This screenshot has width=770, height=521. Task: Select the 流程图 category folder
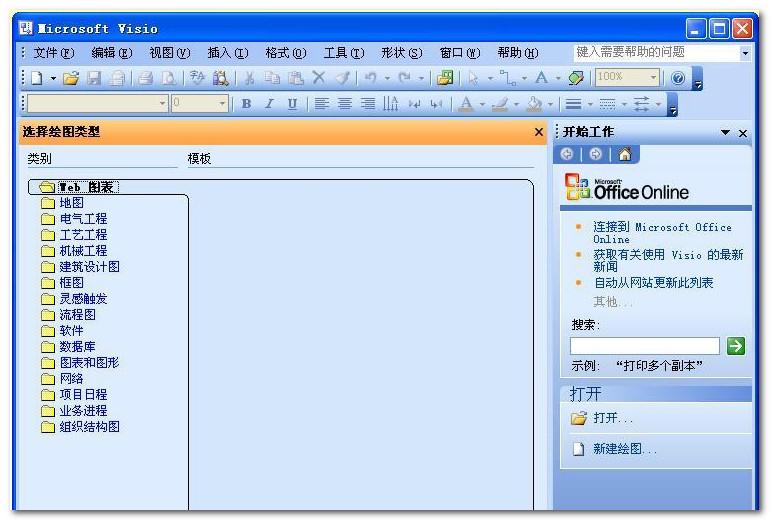point(68,315)
